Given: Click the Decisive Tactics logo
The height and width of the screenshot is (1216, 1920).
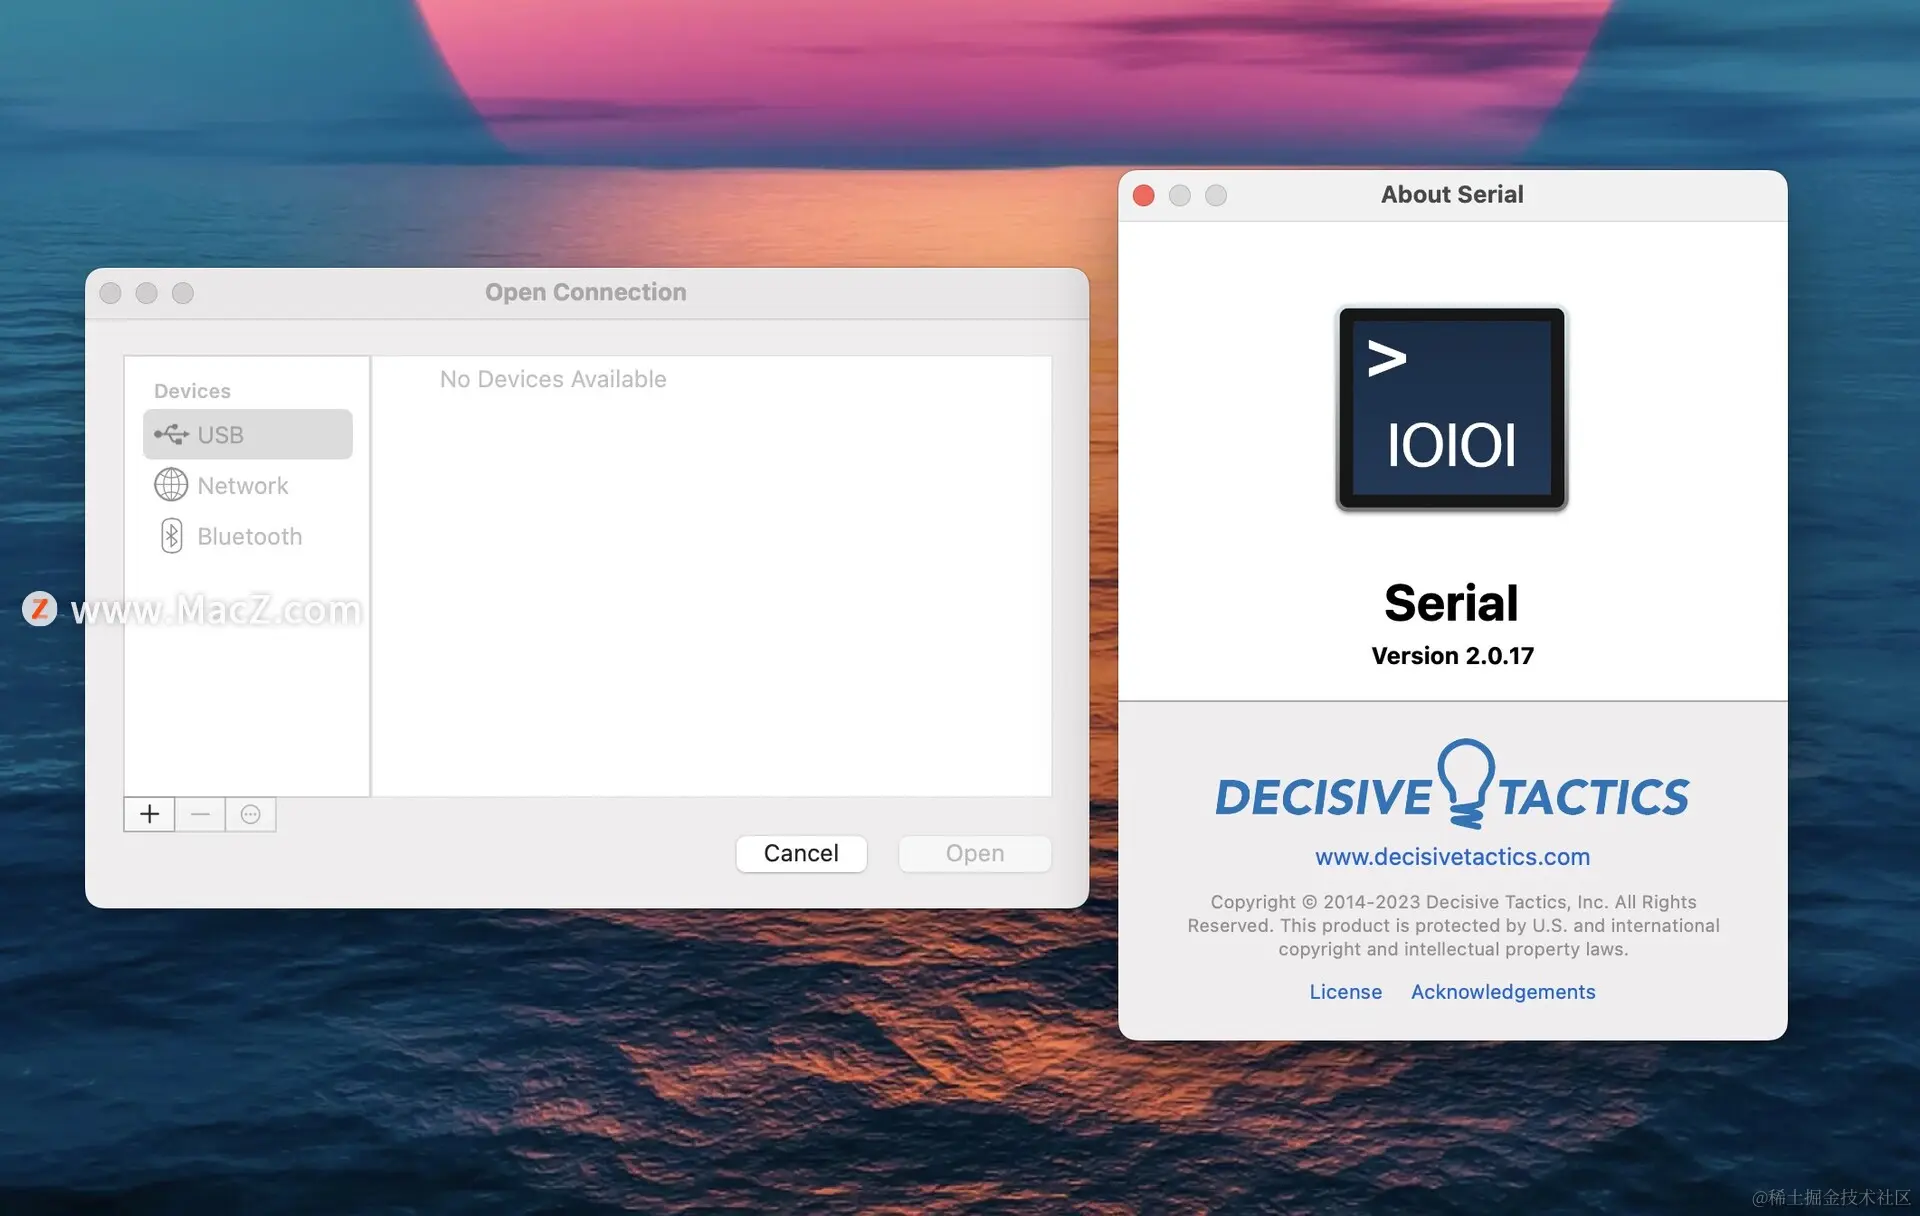Looking at the screenshot, I should (1452, 786).
